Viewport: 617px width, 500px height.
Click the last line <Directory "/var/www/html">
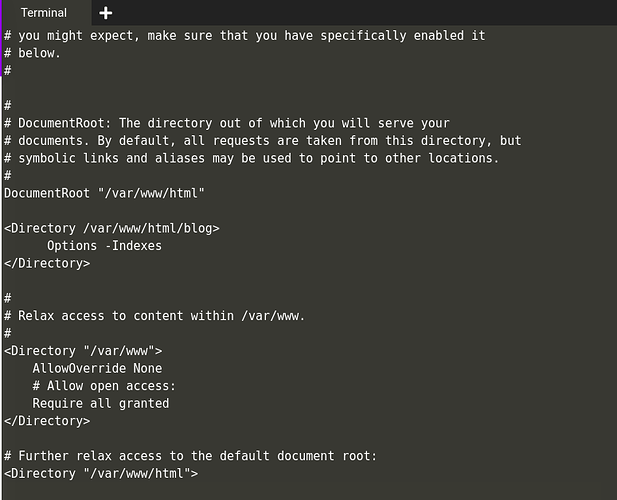[x=101, y=474]
